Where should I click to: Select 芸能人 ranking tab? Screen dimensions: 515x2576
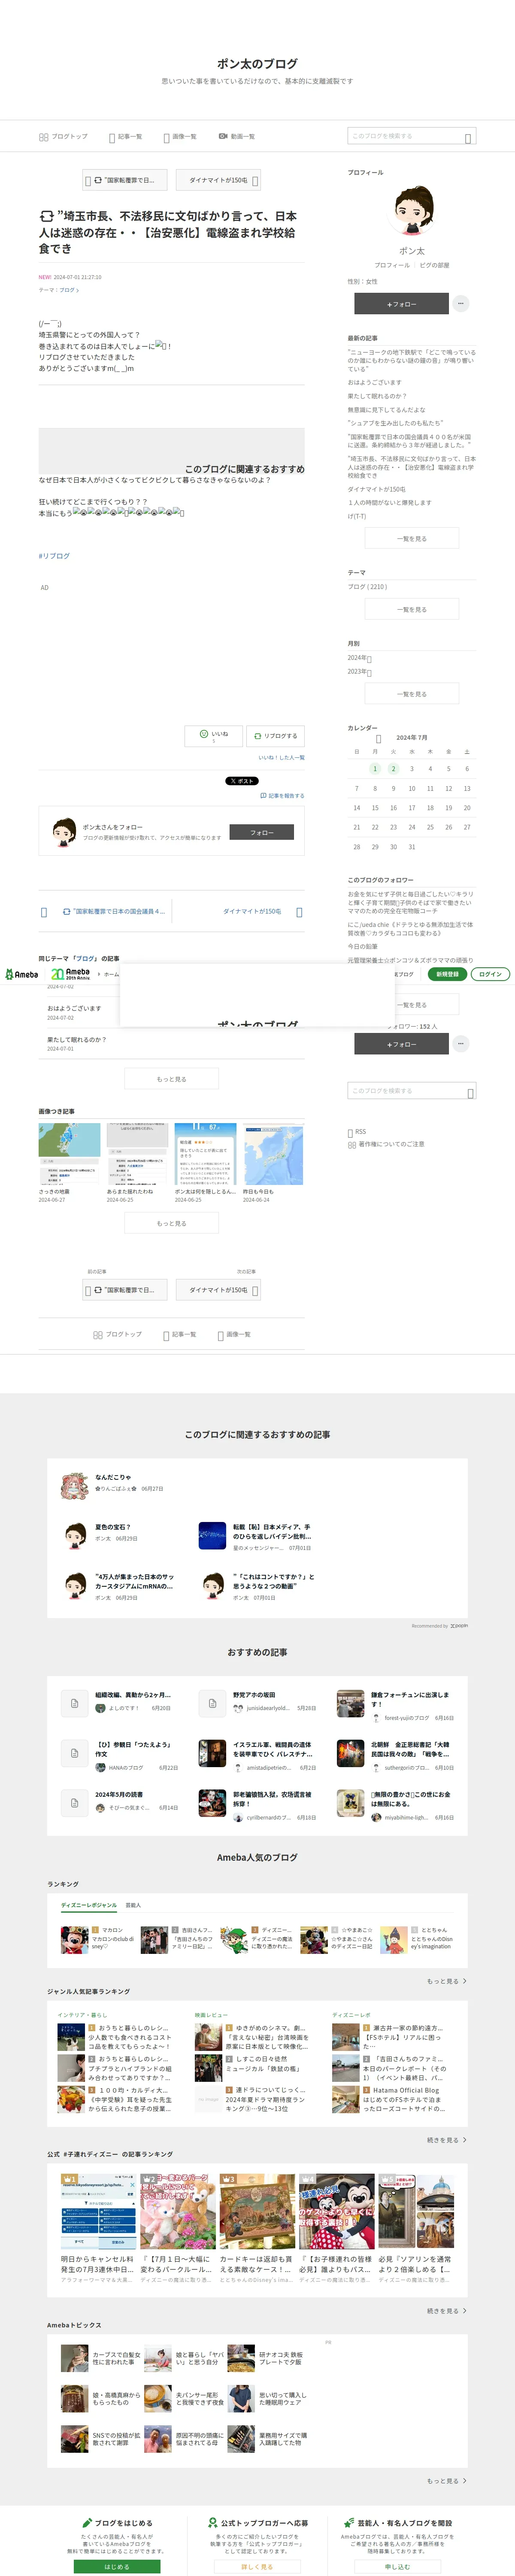point(133,1906)
